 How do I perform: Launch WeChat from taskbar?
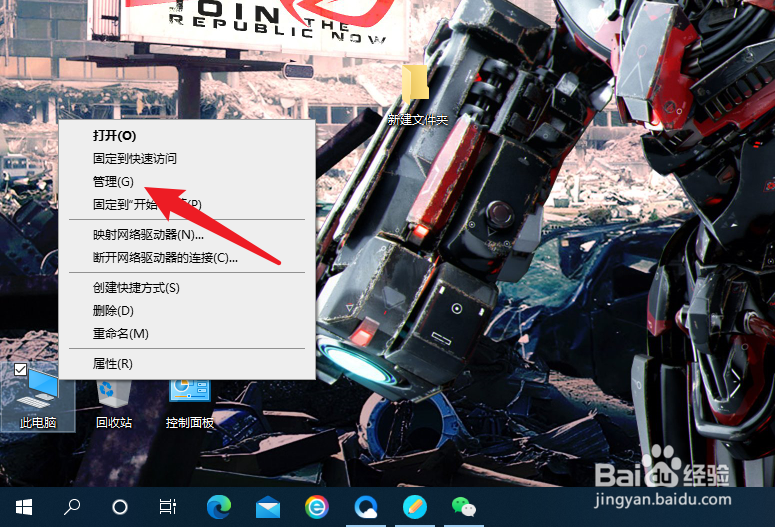(464, 507)
